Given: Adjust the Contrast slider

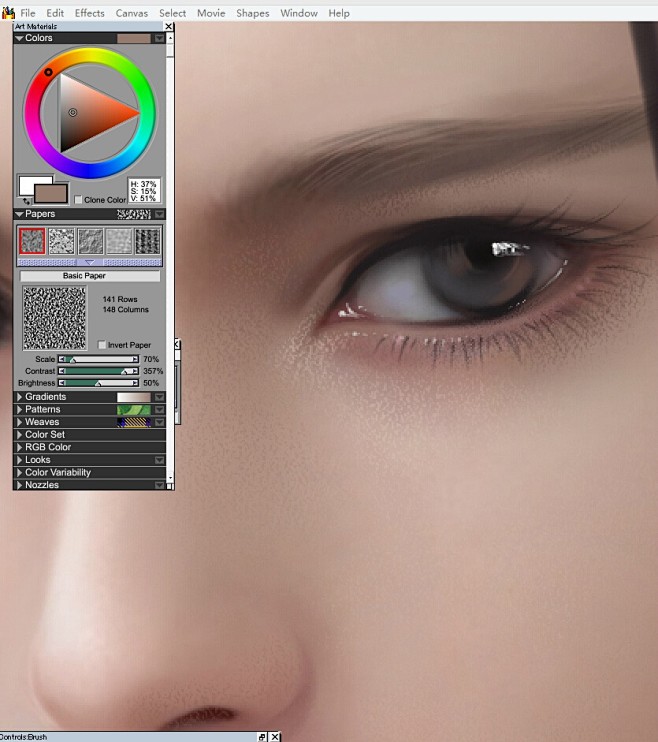Looking at the screenshot, I should point(98,371).
